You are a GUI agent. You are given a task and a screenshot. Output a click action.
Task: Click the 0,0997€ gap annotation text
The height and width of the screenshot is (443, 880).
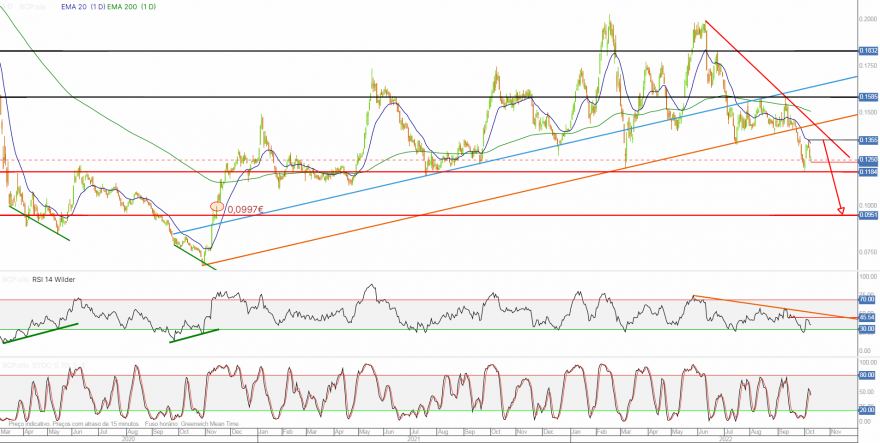tap(245, 209)
